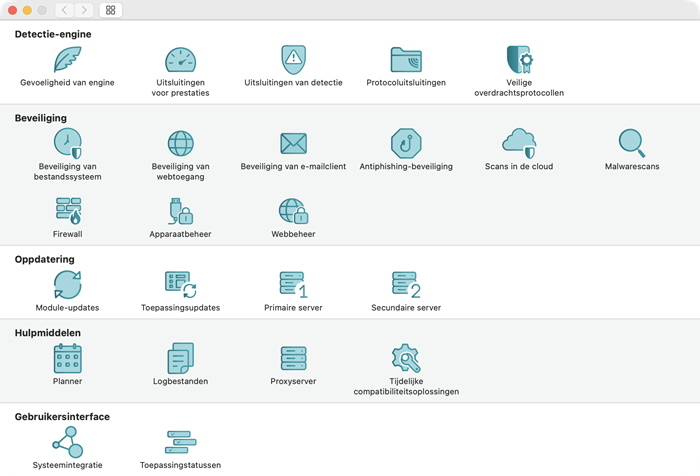Open Logbestanden documents icon

180,358
